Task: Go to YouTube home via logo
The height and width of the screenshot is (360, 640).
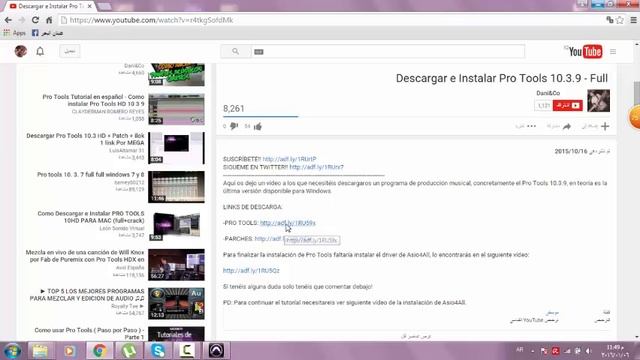Action: (x=584, y=51)
